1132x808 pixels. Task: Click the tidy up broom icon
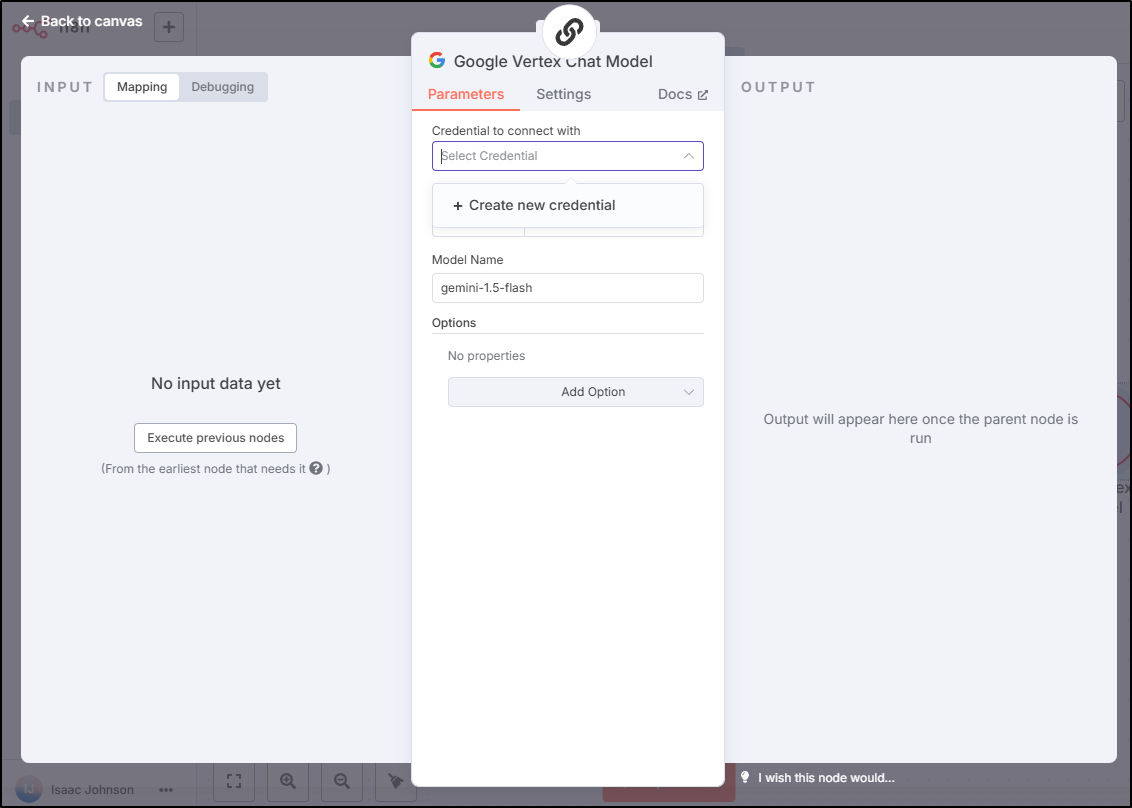click(x=396, y=781)
